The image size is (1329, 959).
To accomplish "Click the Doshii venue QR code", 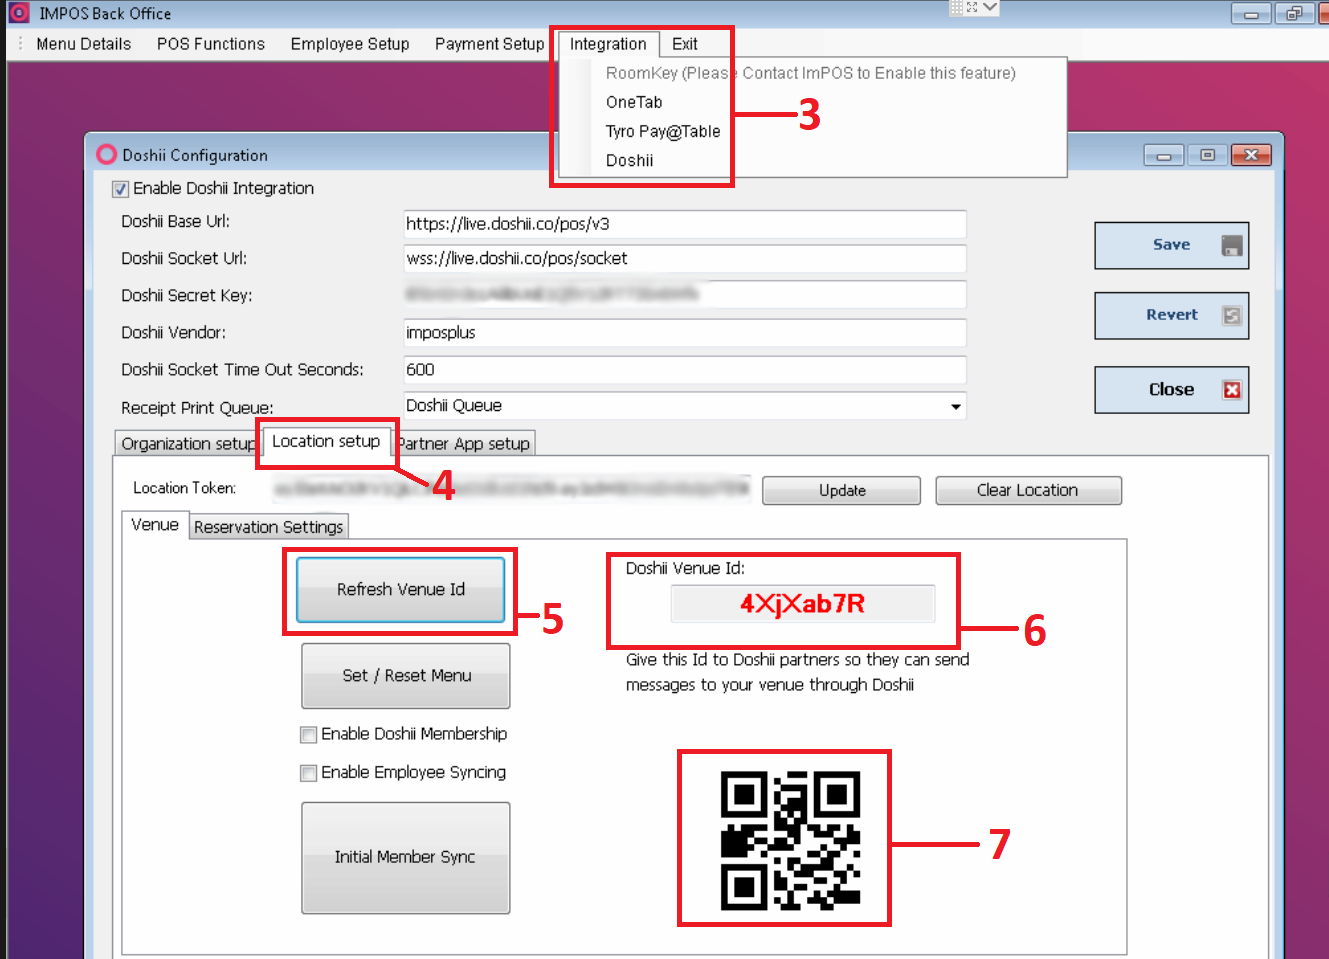I will (790, 840).
